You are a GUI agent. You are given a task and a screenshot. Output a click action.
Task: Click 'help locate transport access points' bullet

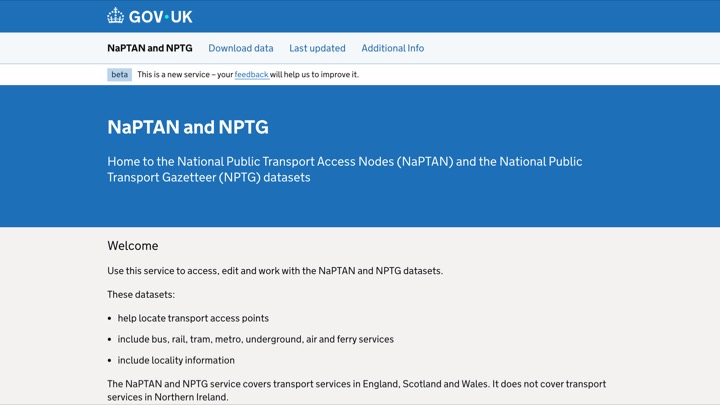(193, 318)
